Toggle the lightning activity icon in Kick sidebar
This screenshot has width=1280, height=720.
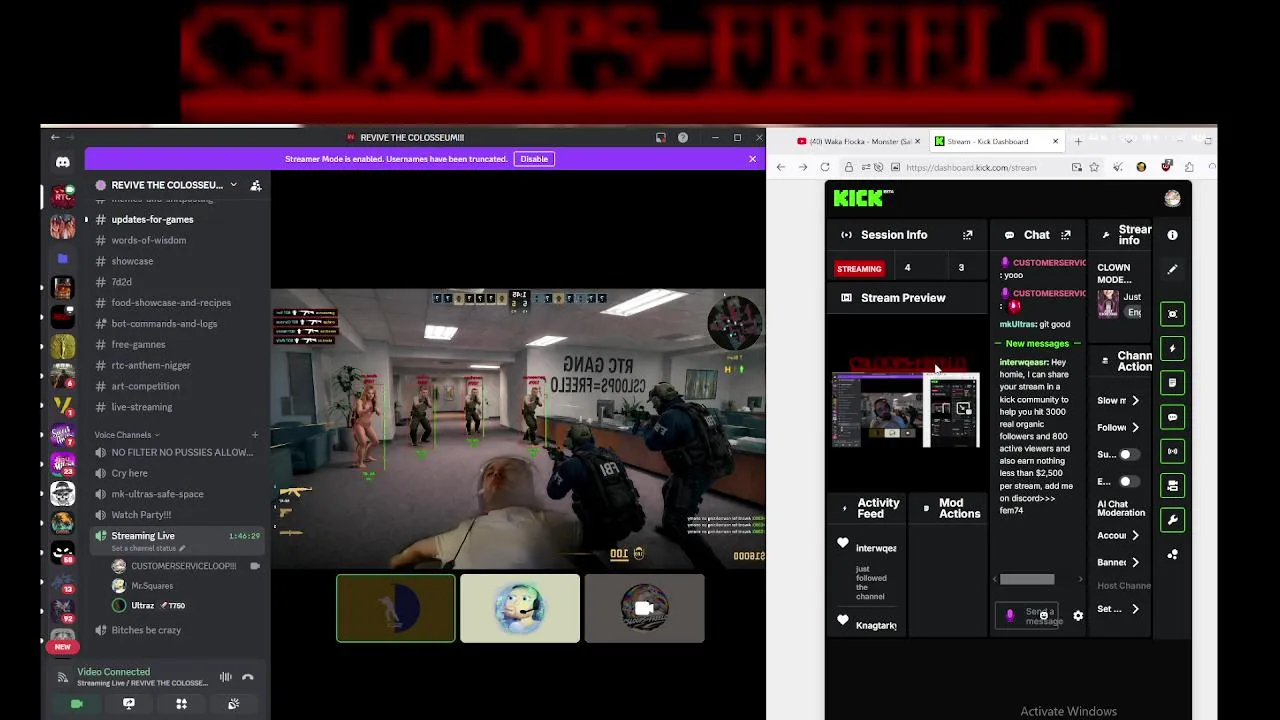[x=1172, y=348]
